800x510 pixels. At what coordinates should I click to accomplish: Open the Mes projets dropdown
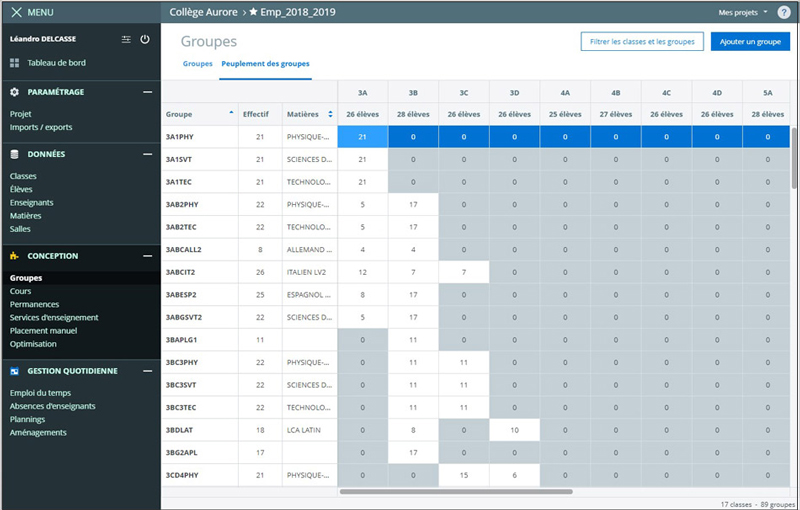coord(743,12)
